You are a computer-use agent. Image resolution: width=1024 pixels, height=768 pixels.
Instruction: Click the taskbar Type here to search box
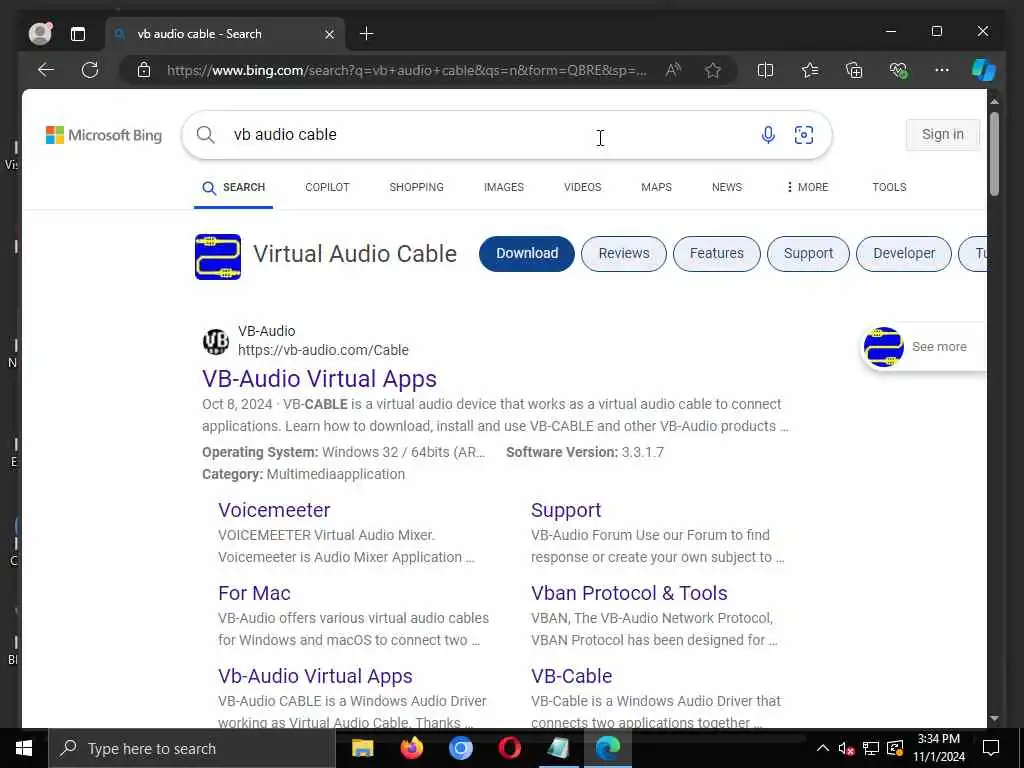pos(191,748)
